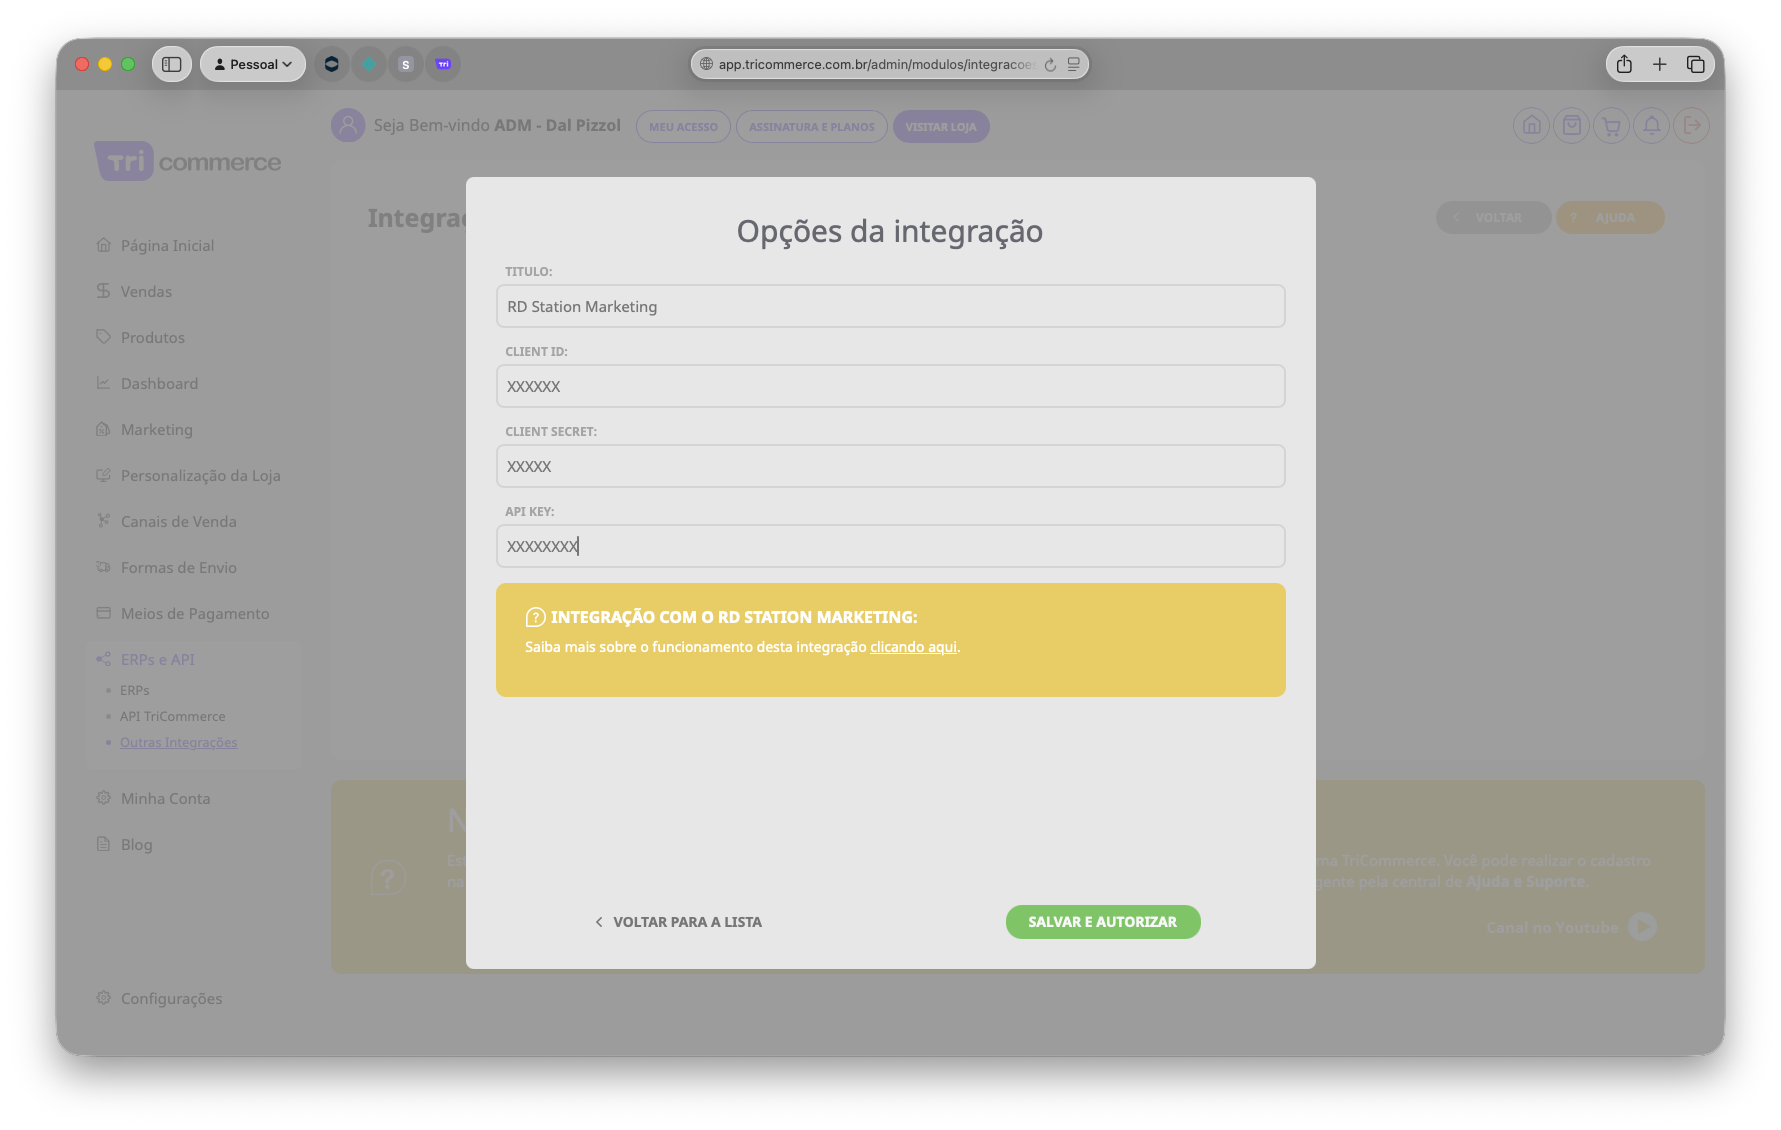Click the user avatar icon beside the welcome text
Screen dimensions: 1781x1130
click(x=348, y=125)
